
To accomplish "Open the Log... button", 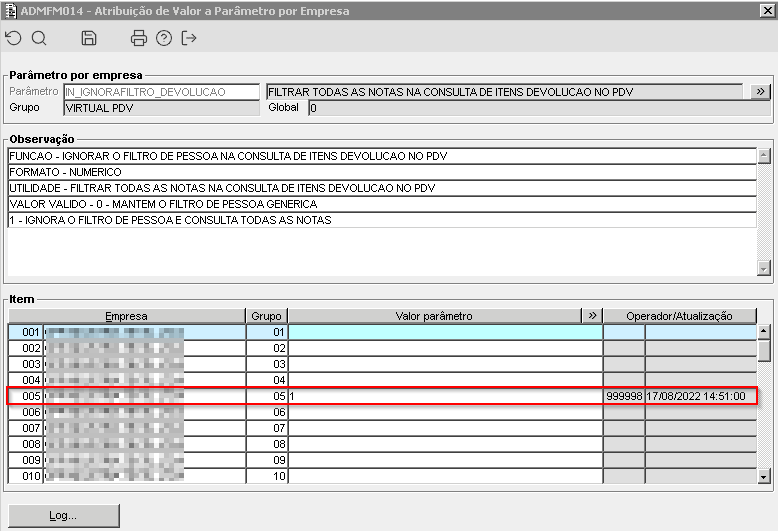I will coord(64,516).
